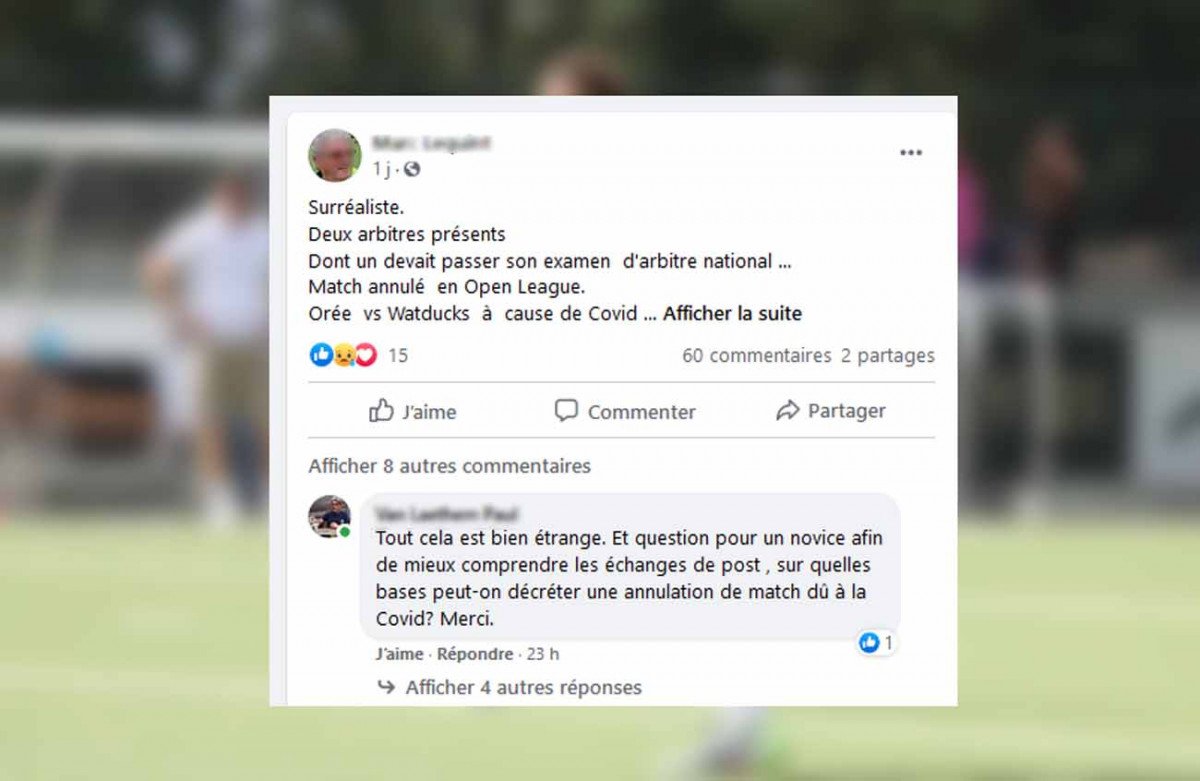Expand post with Afficher la suite

[732, 313]
